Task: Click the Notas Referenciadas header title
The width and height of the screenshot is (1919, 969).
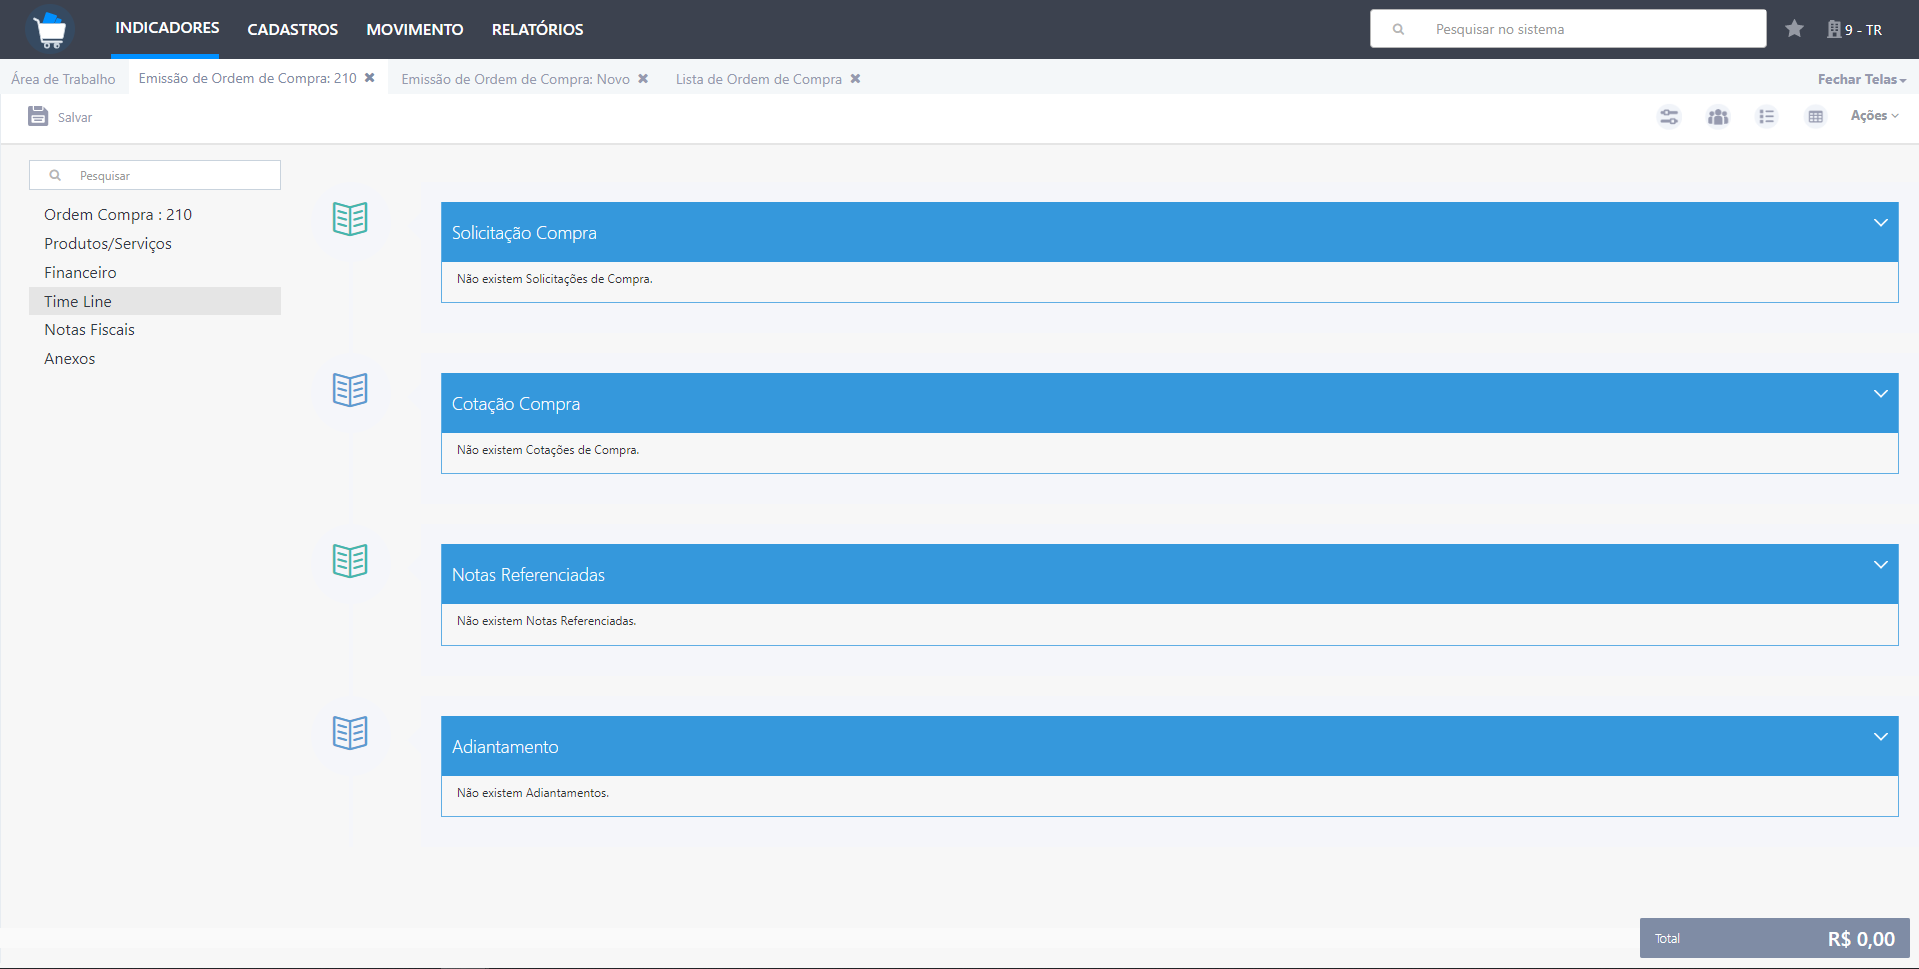Action: click(x=528, y=575)
